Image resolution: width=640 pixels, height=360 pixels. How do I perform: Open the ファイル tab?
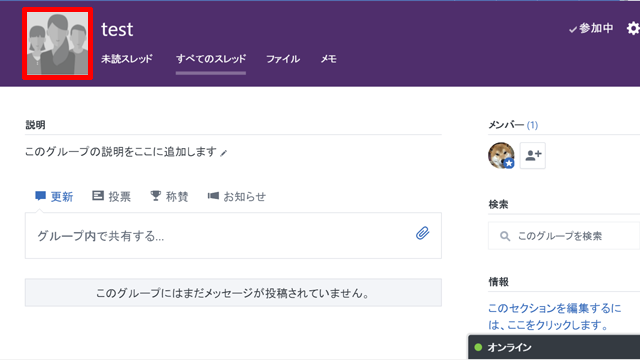(283, 59)
